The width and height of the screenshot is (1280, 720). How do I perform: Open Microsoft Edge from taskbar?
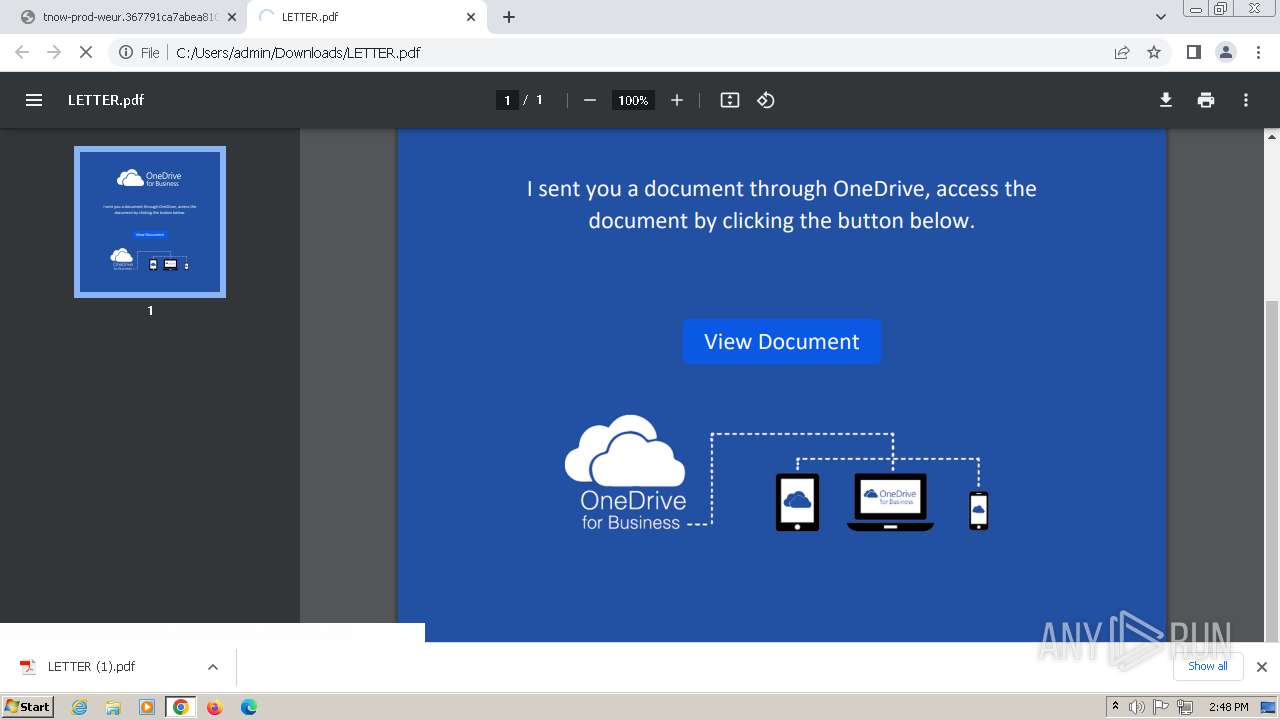pyautogui.click(x=248, y=707)
